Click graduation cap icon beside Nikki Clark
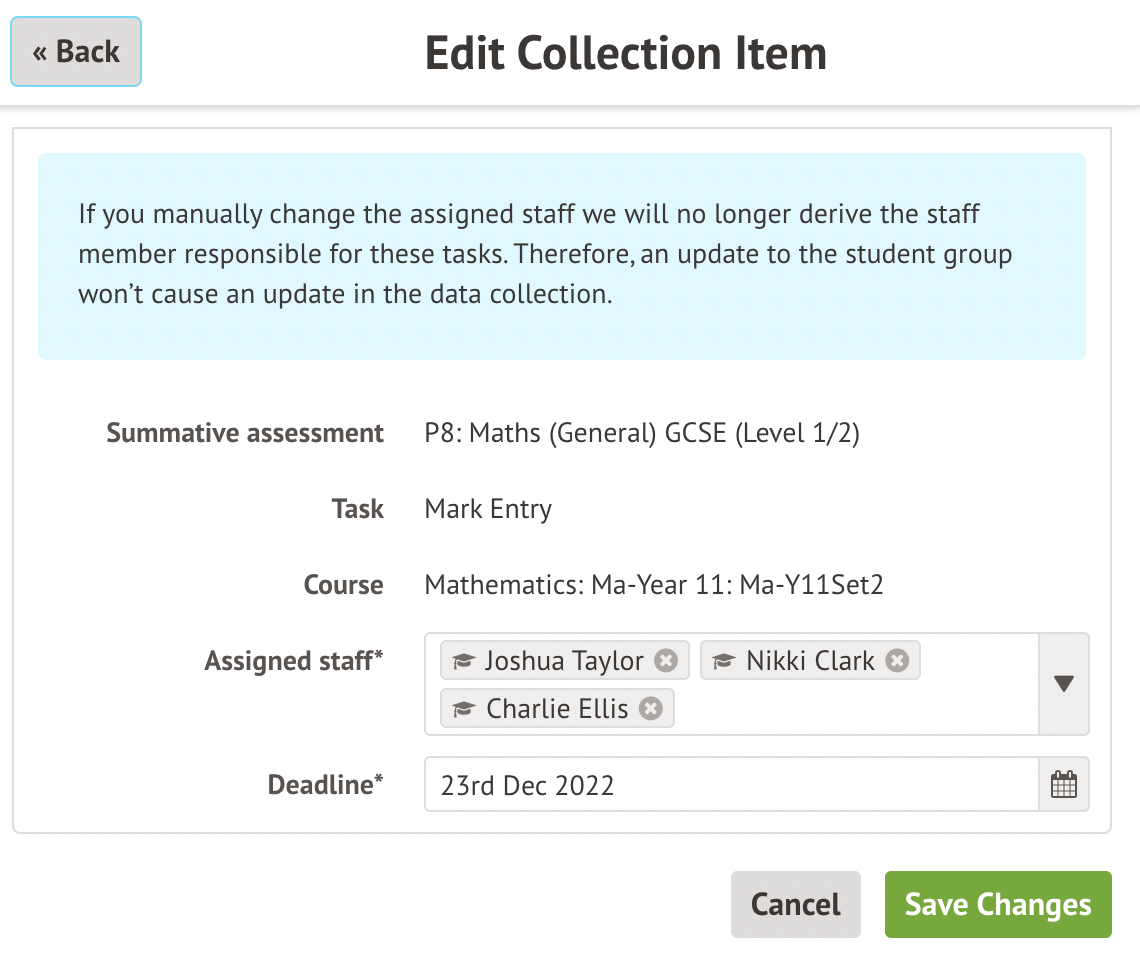Image resolution: width=1140 pixels, height=954 pixels. [723, 662]
